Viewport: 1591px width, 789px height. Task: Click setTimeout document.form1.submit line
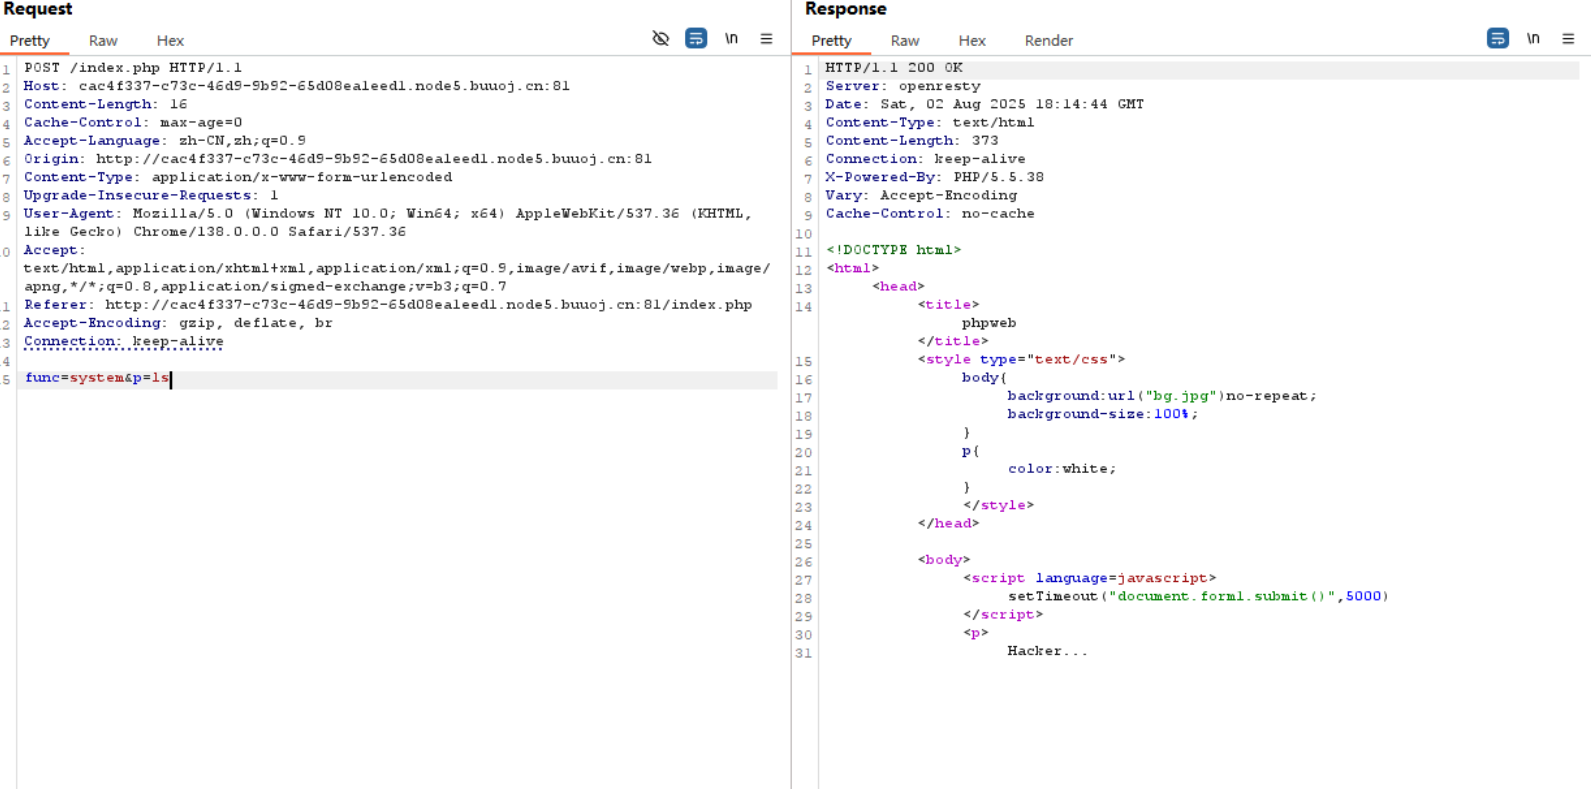click(x=1198, y=596)
